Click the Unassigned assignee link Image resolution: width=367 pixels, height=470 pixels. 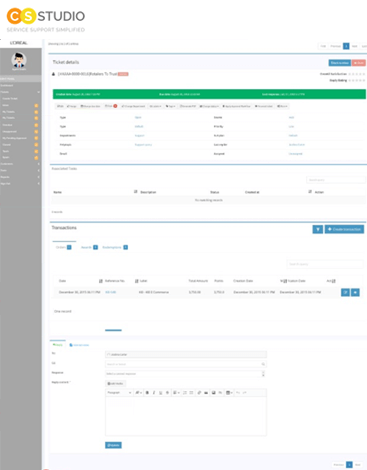[x=295, y=154]
